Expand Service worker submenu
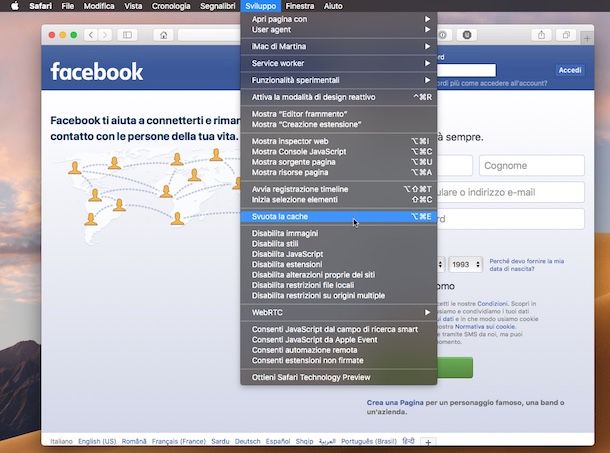Screen dimensions: 610x453 click(339, 63)
